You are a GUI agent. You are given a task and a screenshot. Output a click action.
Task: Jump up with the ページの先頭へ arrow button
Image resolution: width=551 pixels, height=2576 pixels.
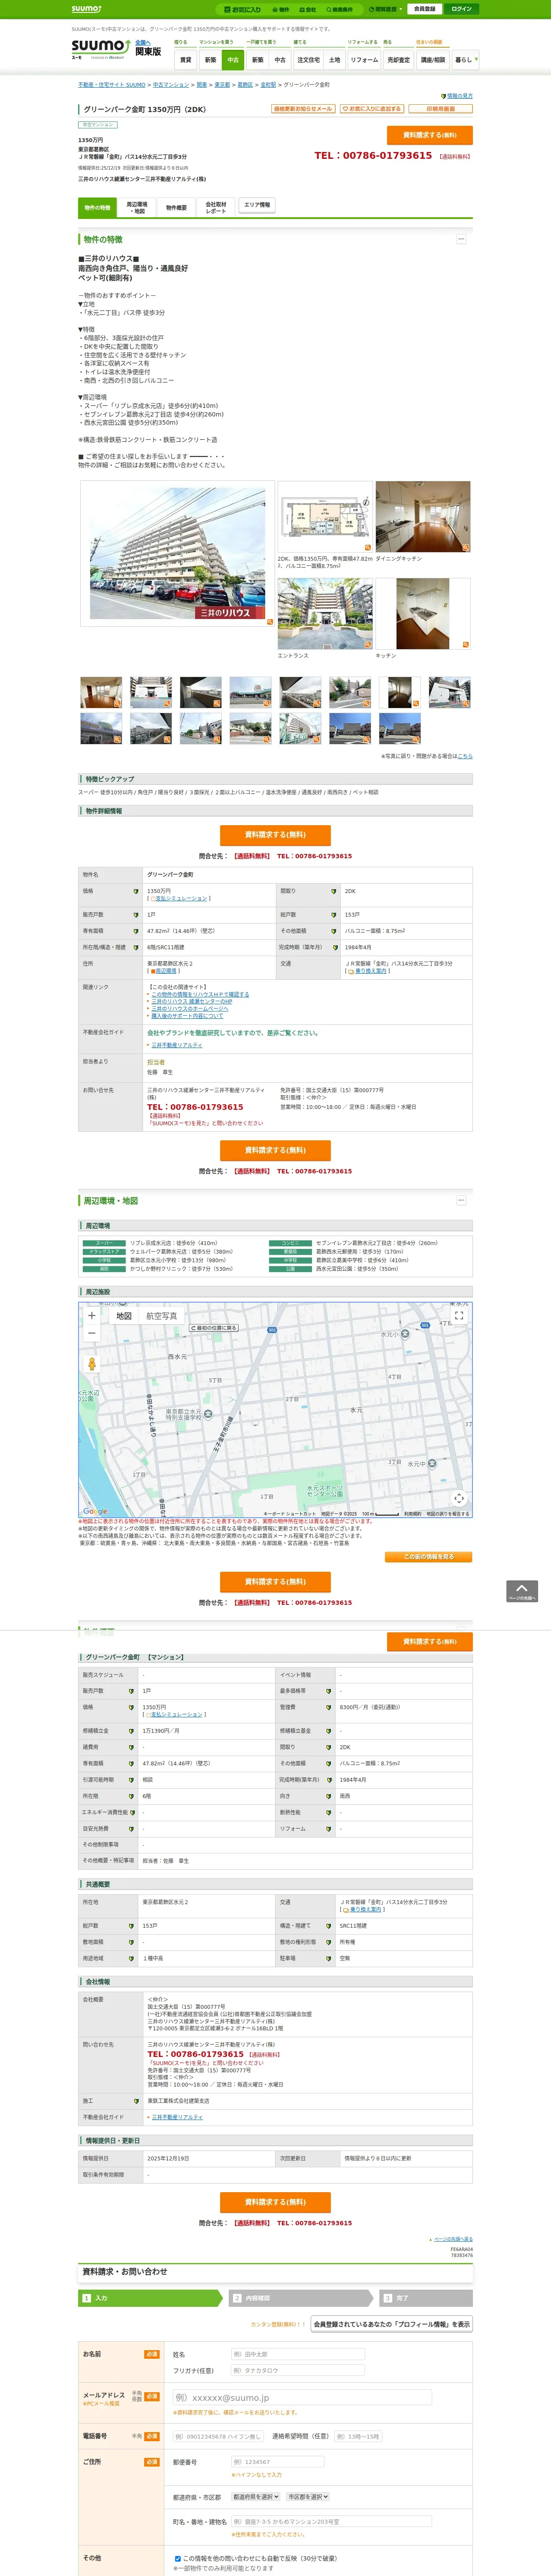pyautogui.click(x=522, y=1591)
